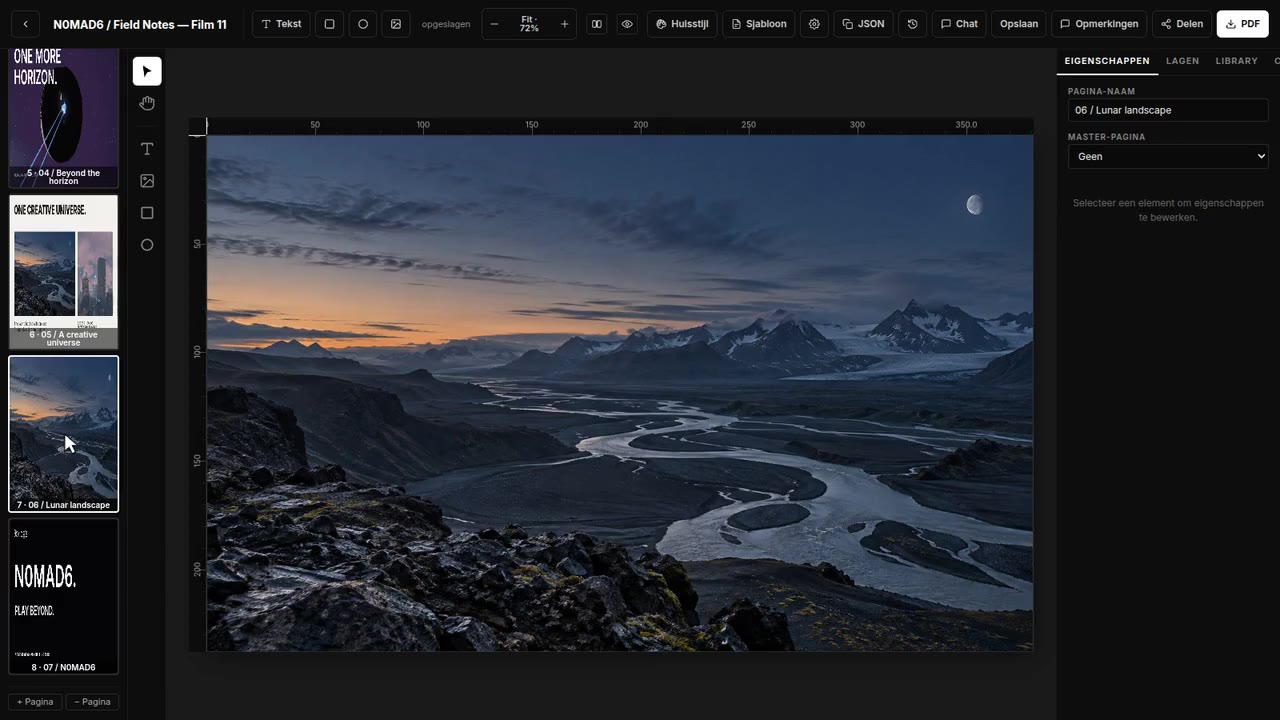Open page thumbnail 07 / NOMAD6
This screenshot has width=1280, height=720.
63,596
